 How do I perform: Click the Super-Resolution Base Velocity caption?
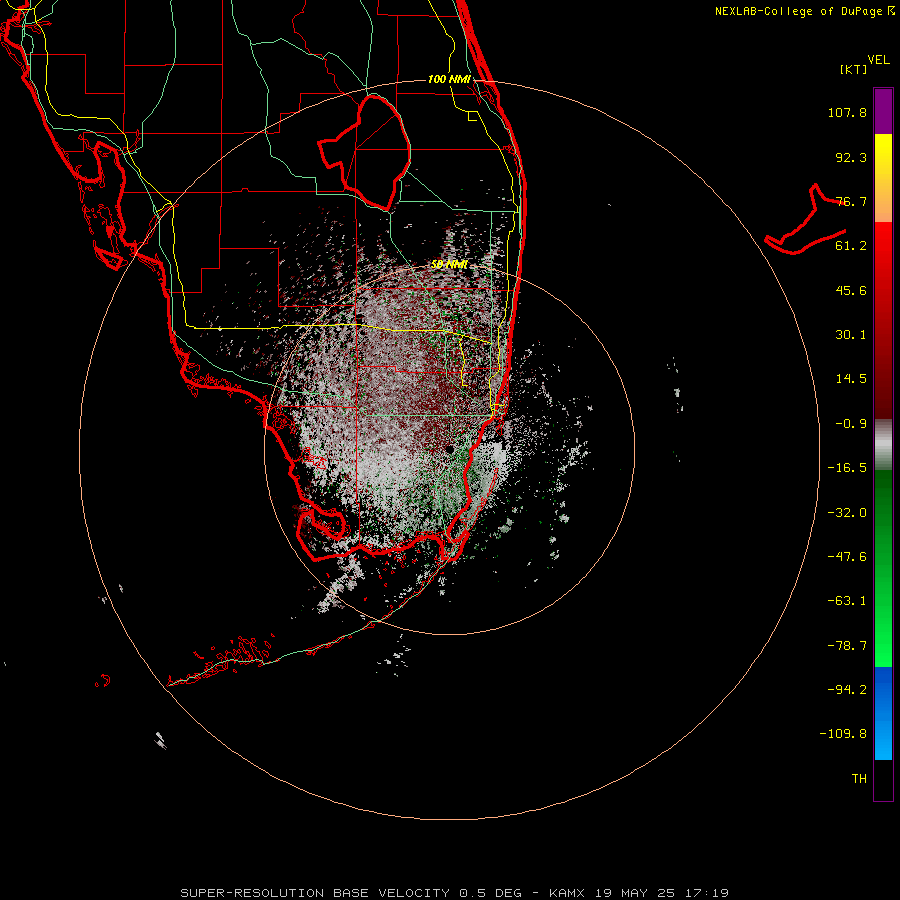pyautogui.click(x=454, y=893)
